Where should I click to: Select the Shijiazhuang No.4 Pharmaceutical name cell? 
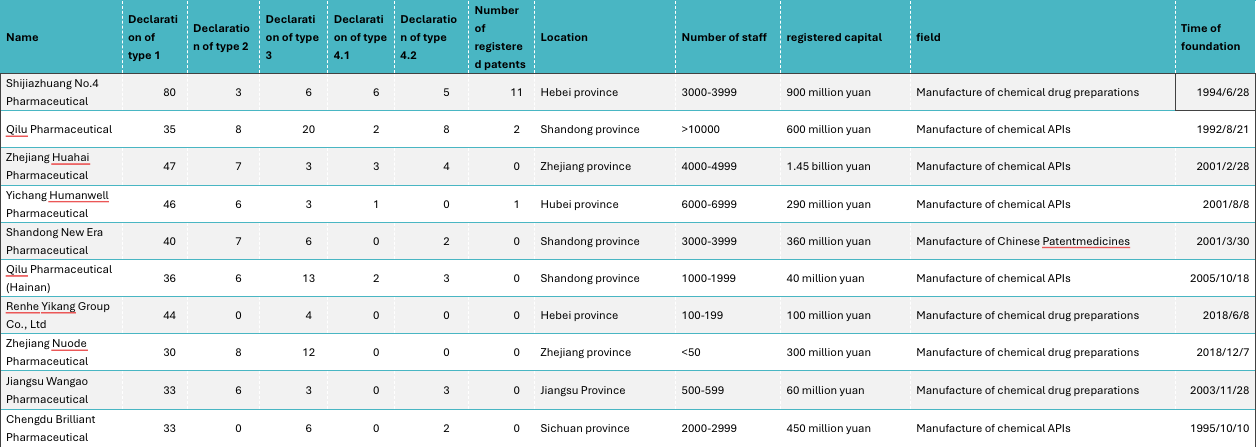click(x=61, y=92)
